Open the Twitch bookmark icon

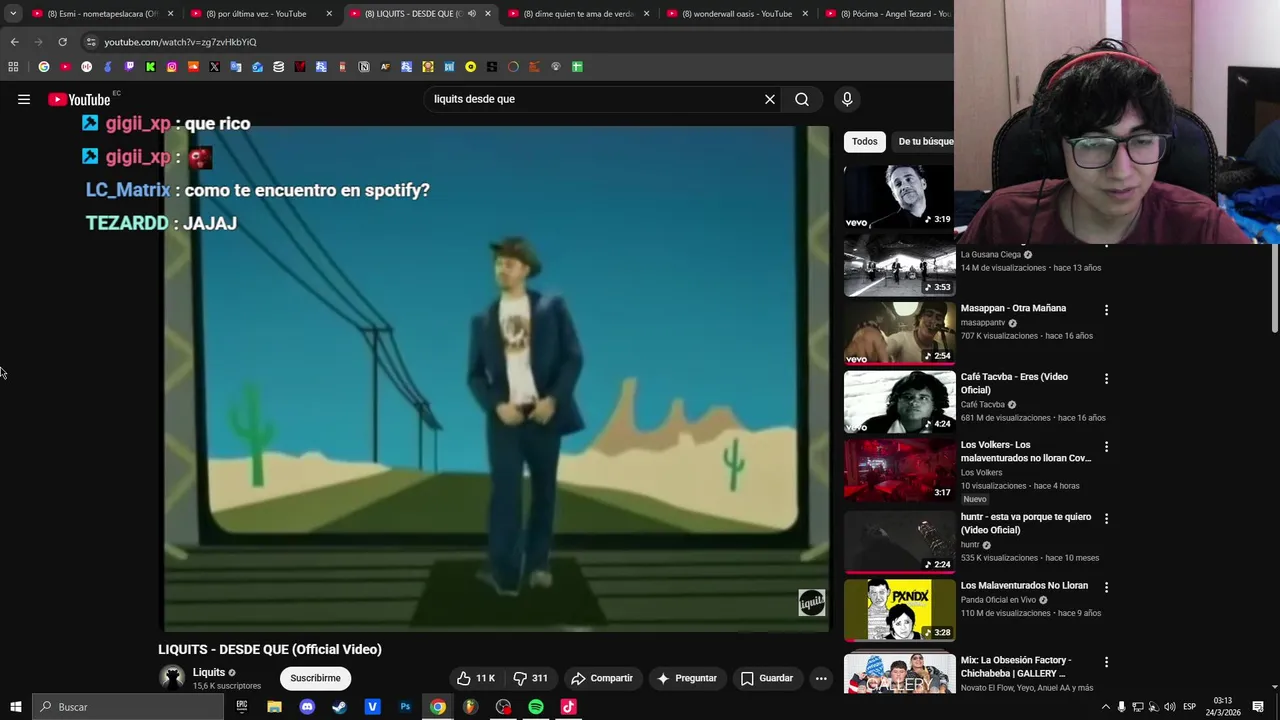click(x=129, y=67)
